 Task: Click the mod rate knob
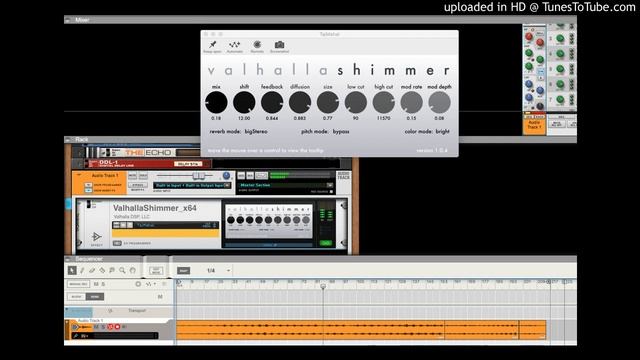411,102
